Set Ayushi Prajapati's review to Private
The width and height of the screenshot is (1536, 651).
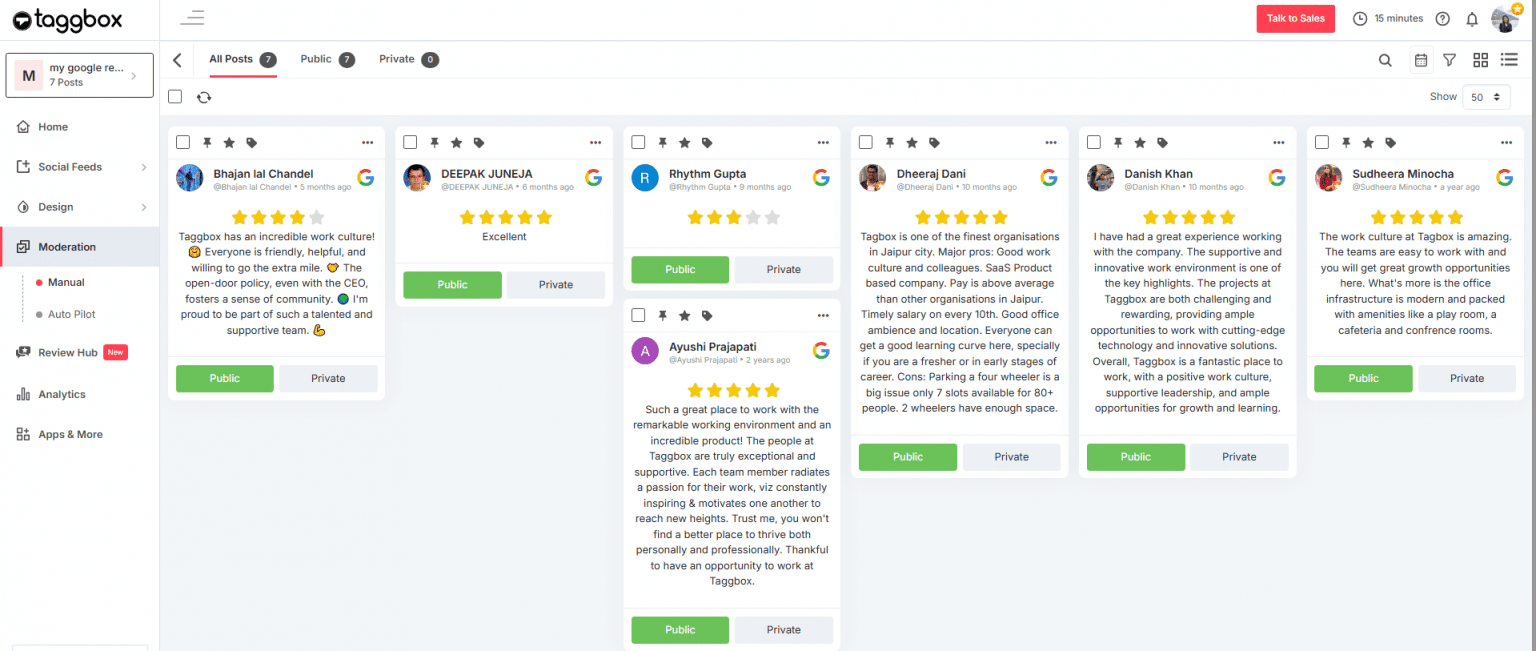coord(784,629)
